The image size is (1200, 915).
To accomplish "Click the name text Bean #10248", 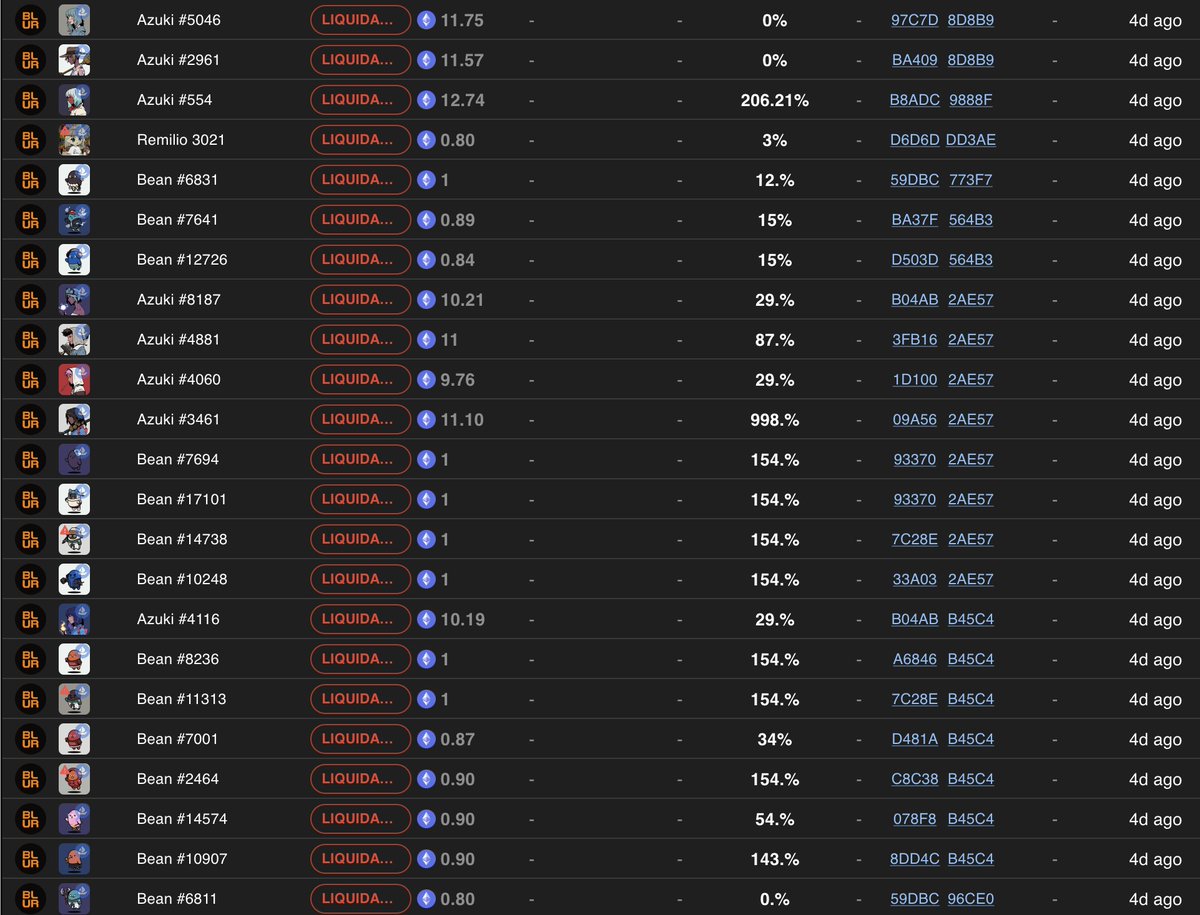I will [x=181, y=579].
